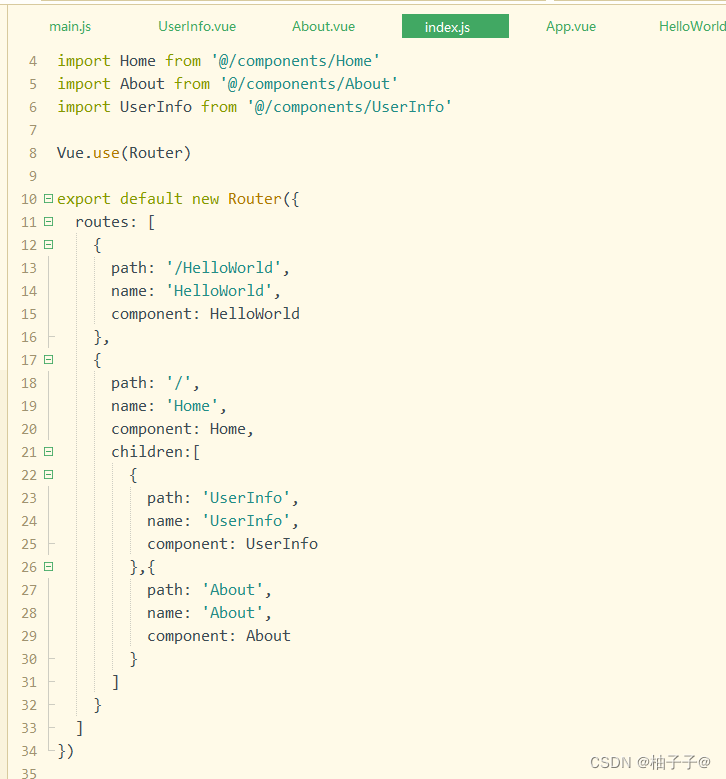726x779 pixels.
Task: Switch to the main.js tab
Action: tap(70, 26)
